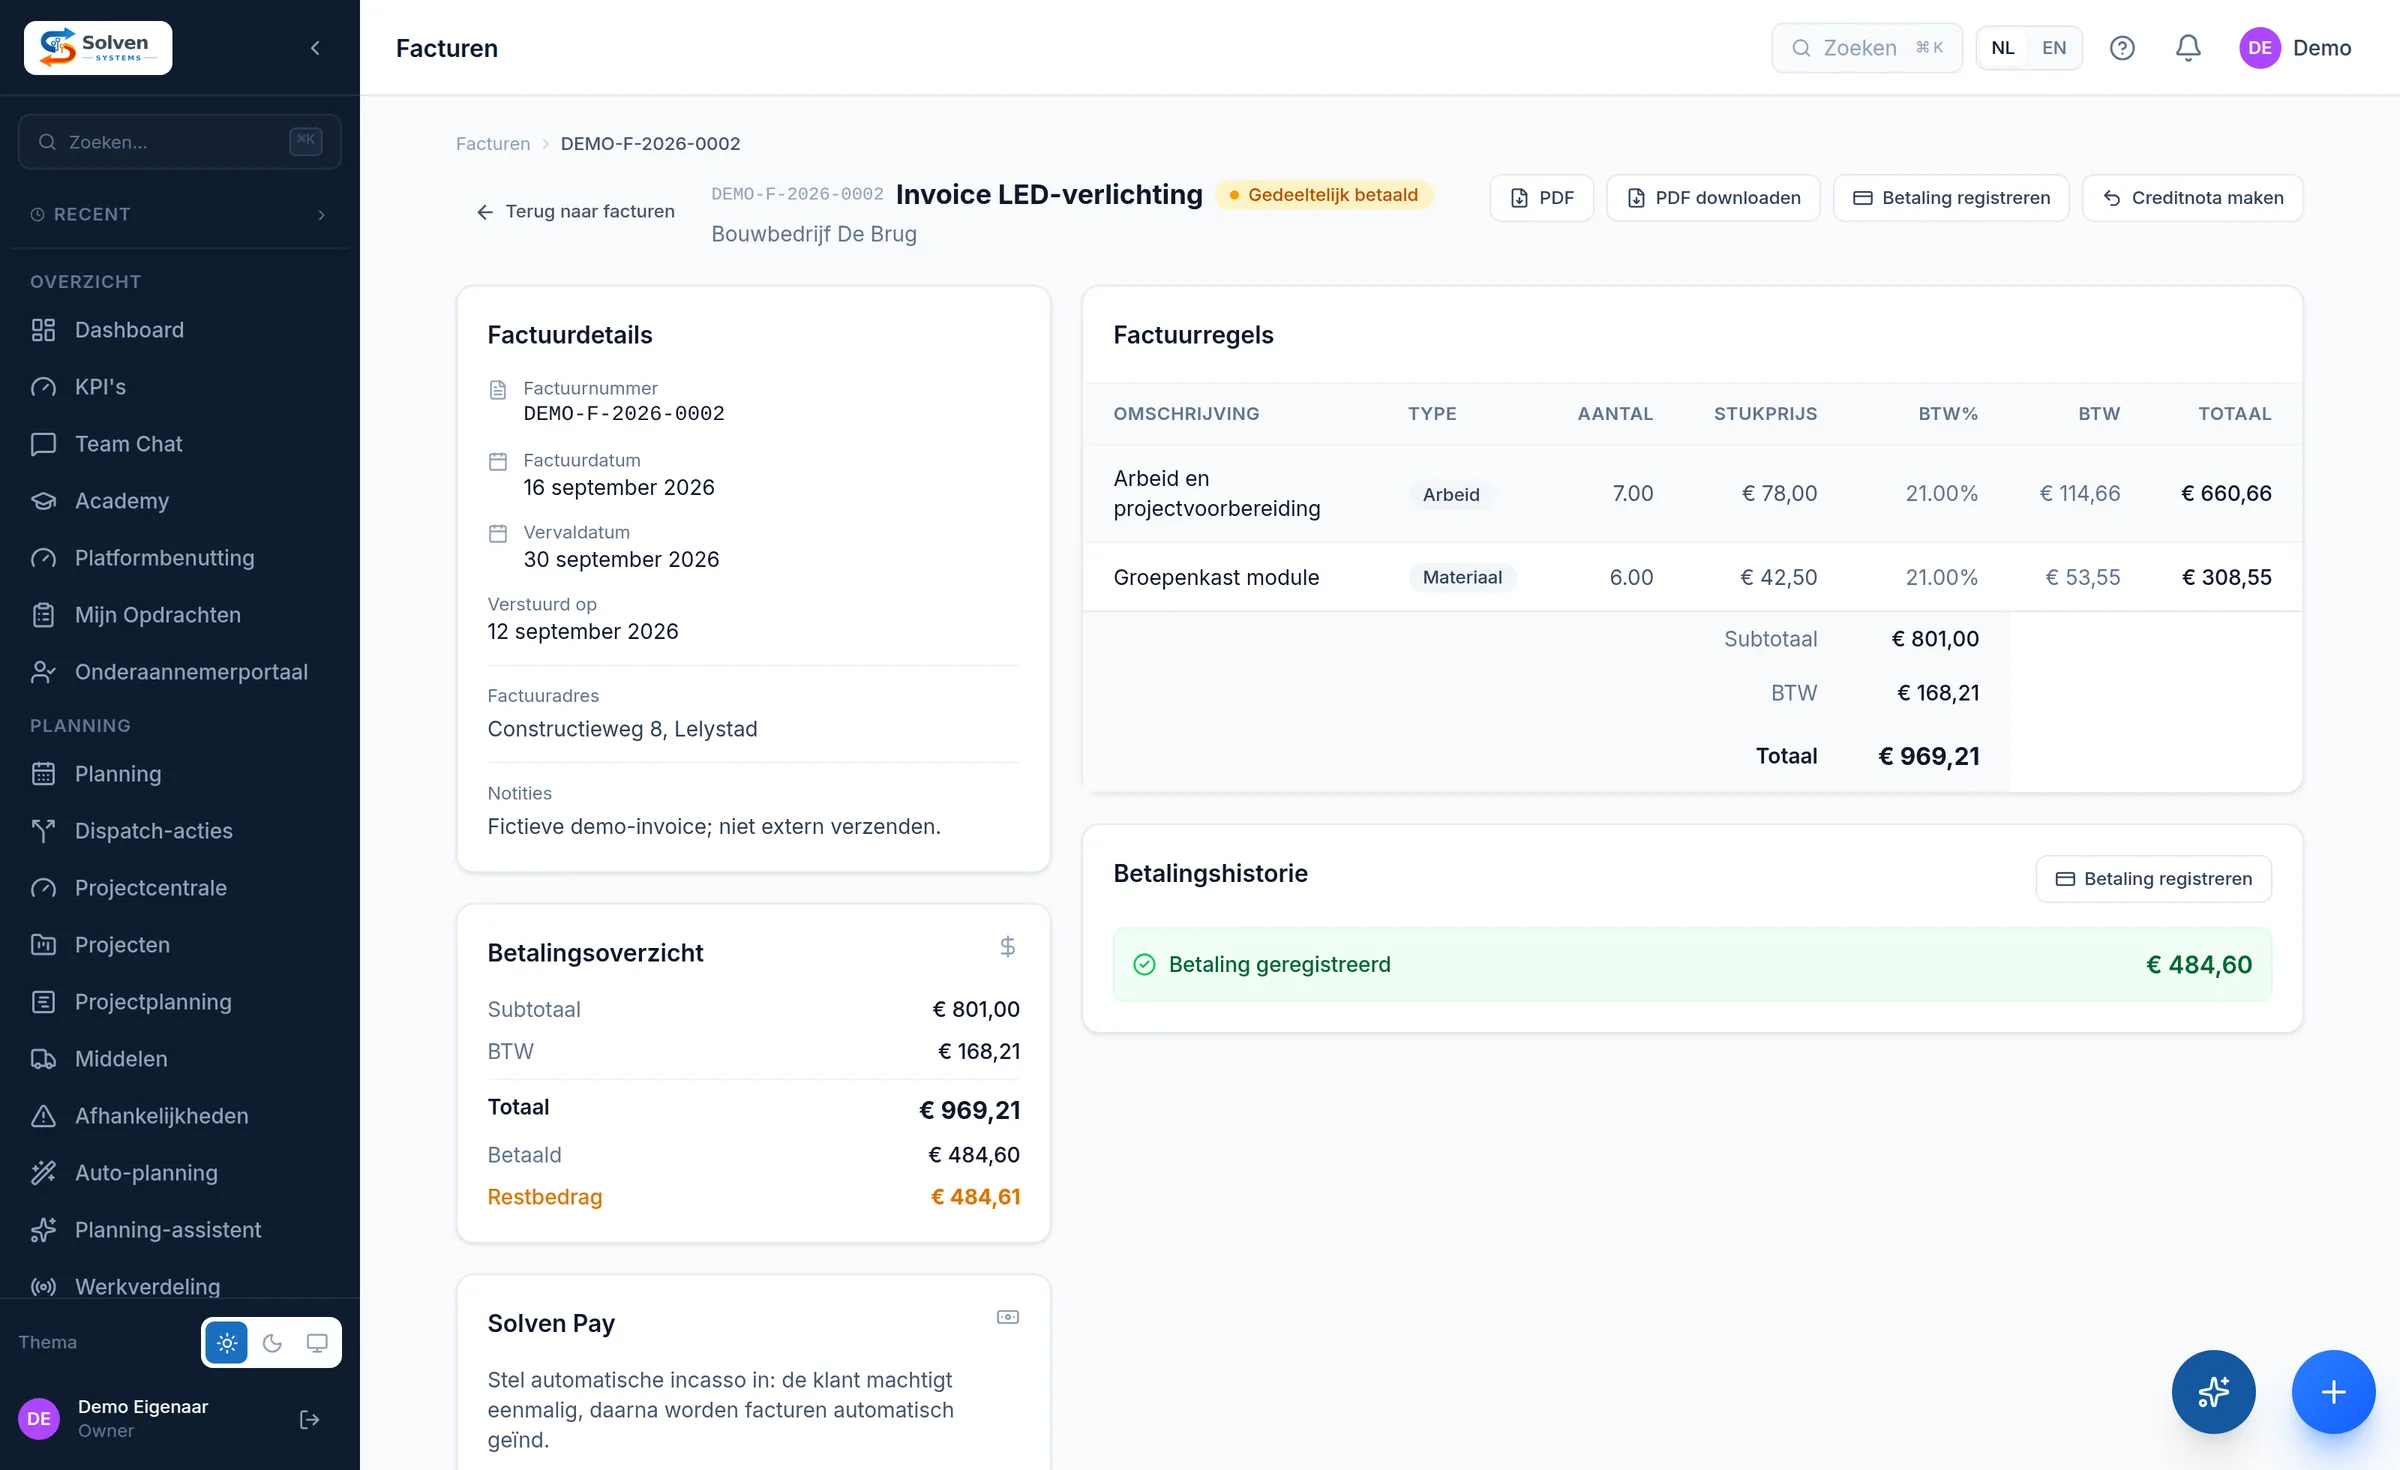Open Projectplanning
The height and width of the screenshot is (1470, 2400).
(x=180, y=1002)
